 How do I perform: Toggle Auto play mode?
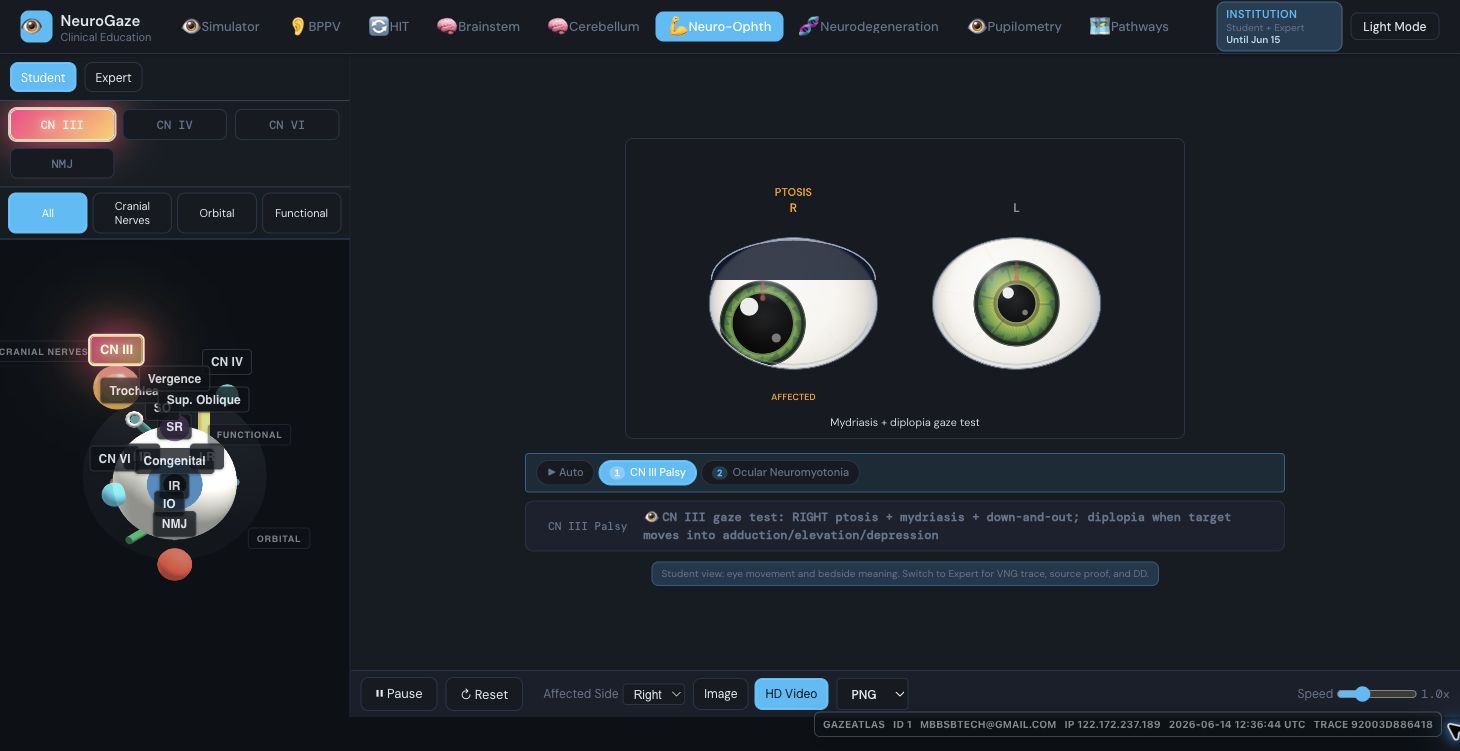pos(566,472)
